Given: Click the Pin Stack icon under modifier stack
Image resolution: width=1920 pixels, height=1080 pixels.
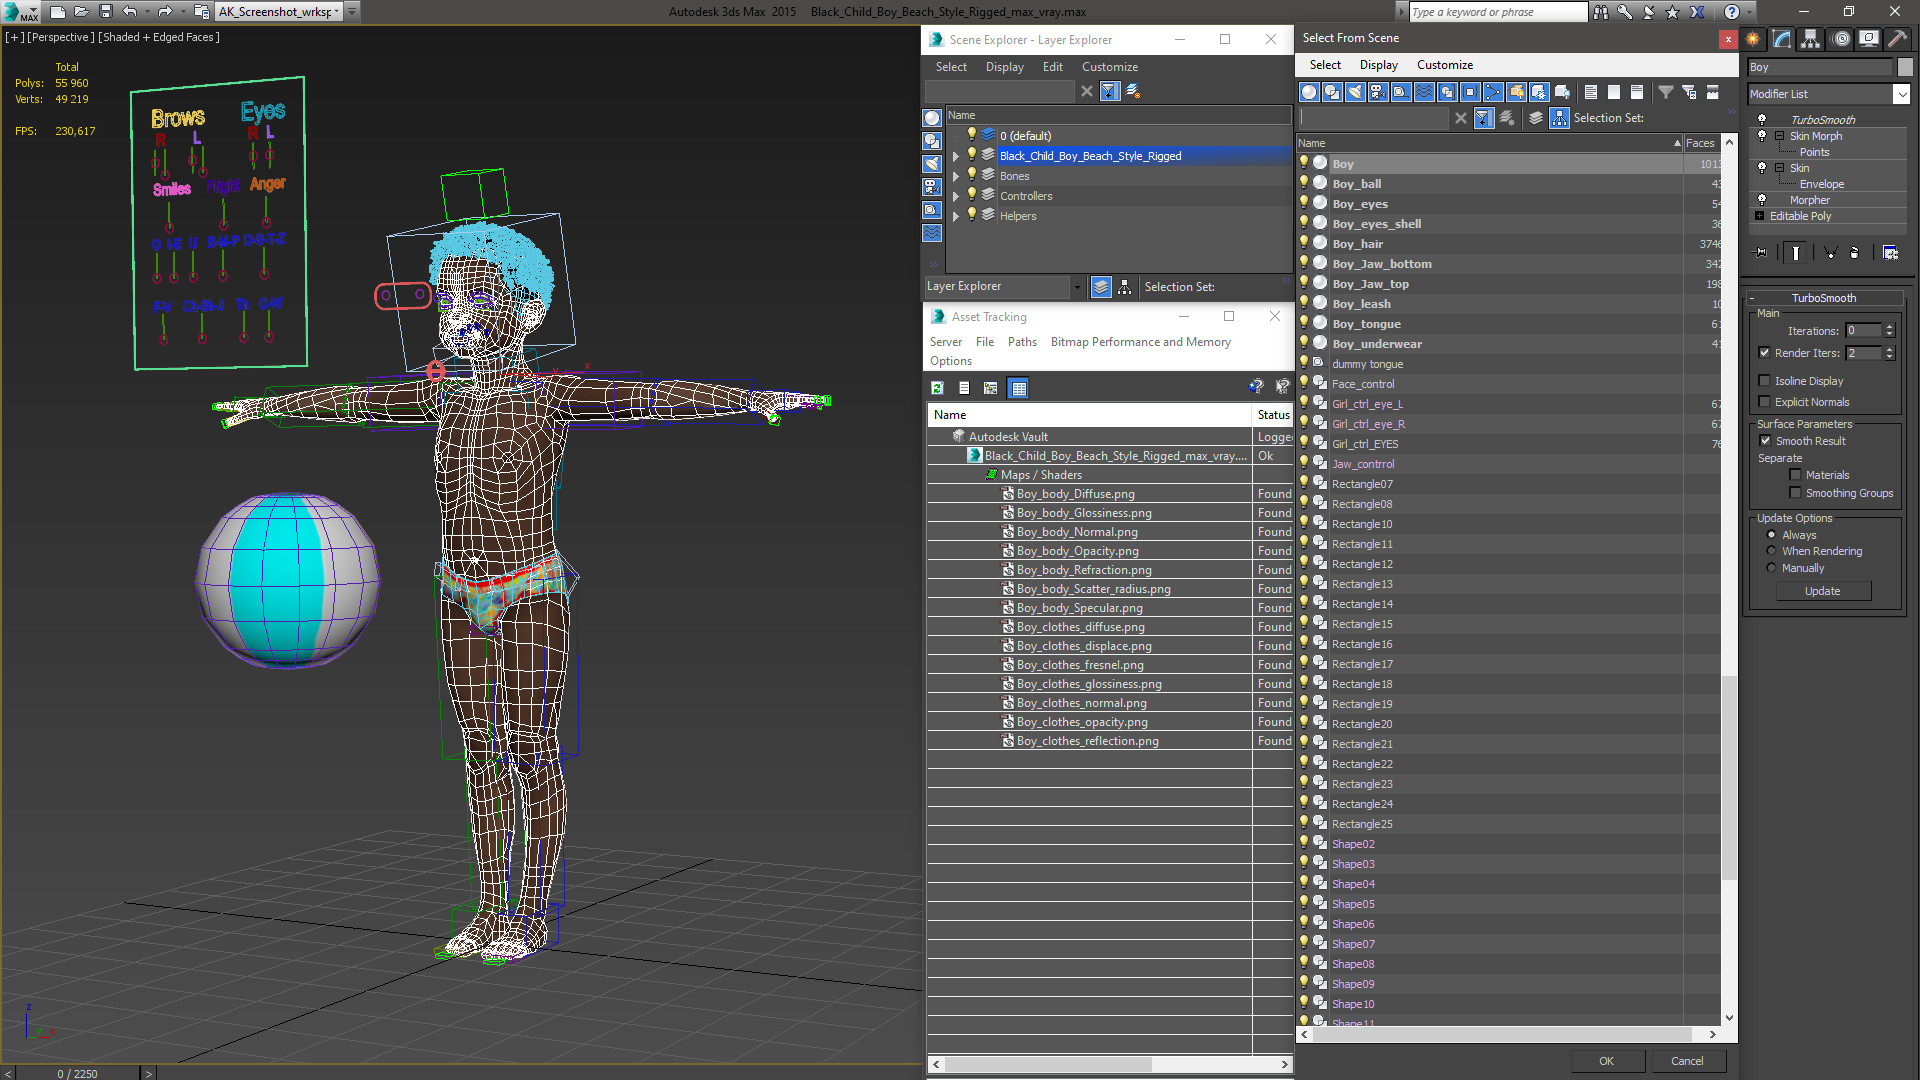Looking at the screenshot, I should point(1761,253).
